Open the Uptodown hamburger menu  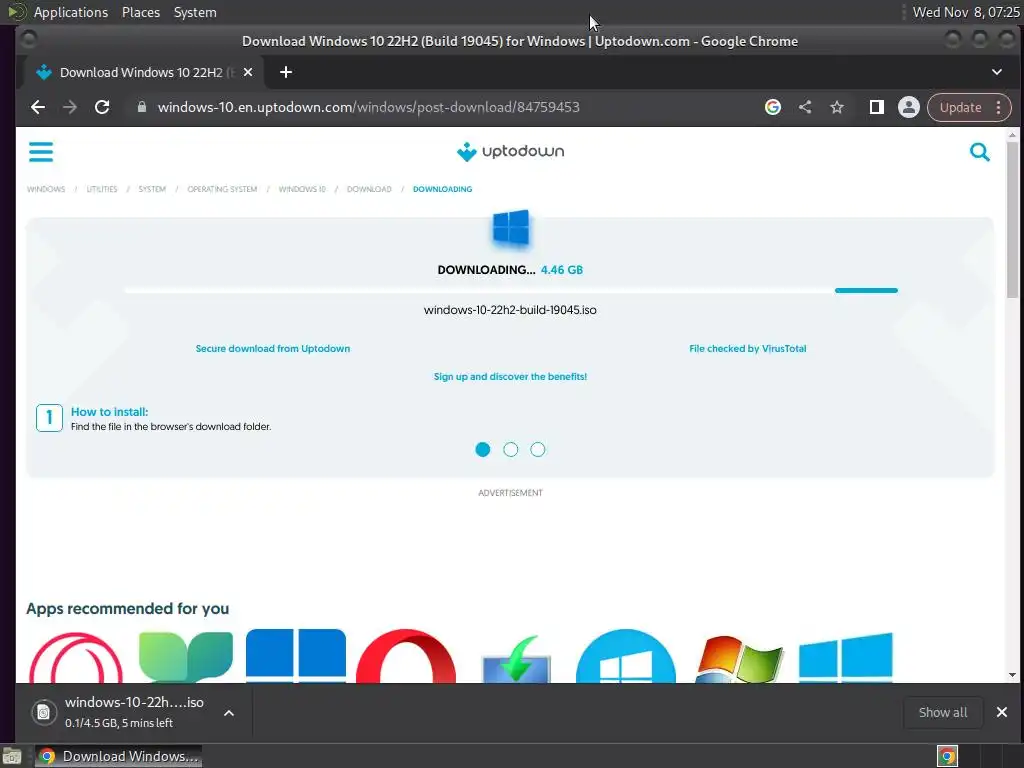point(40,152)
